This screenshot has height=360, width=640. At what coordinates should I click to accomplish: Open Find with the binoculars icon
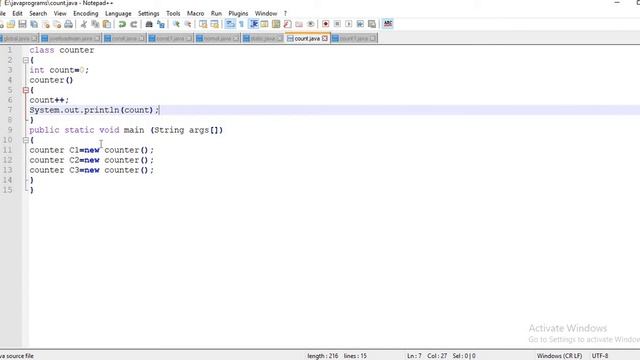(149, 24)
